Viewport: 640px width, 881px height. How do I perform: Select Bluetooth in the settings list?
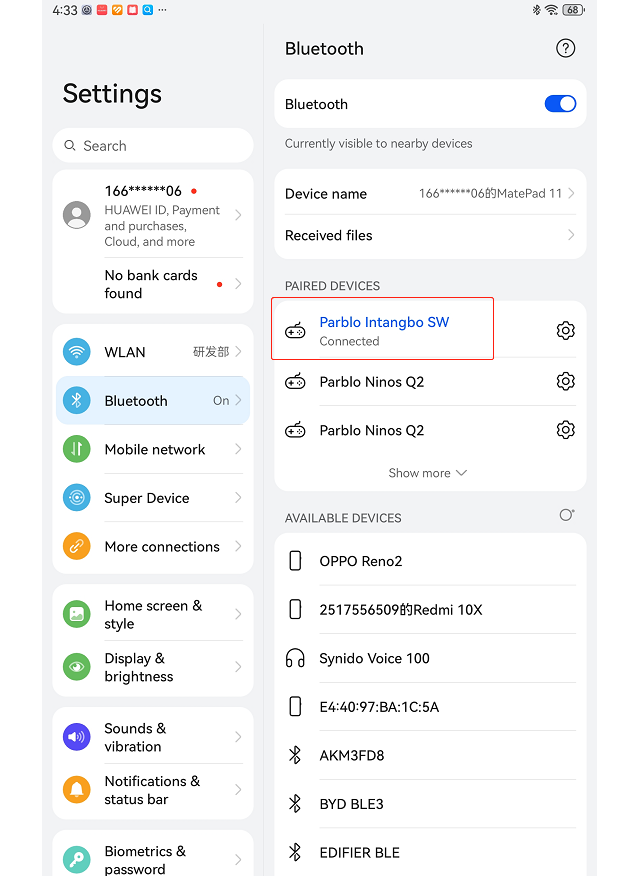pyautogui.click(x=153, y=401)
